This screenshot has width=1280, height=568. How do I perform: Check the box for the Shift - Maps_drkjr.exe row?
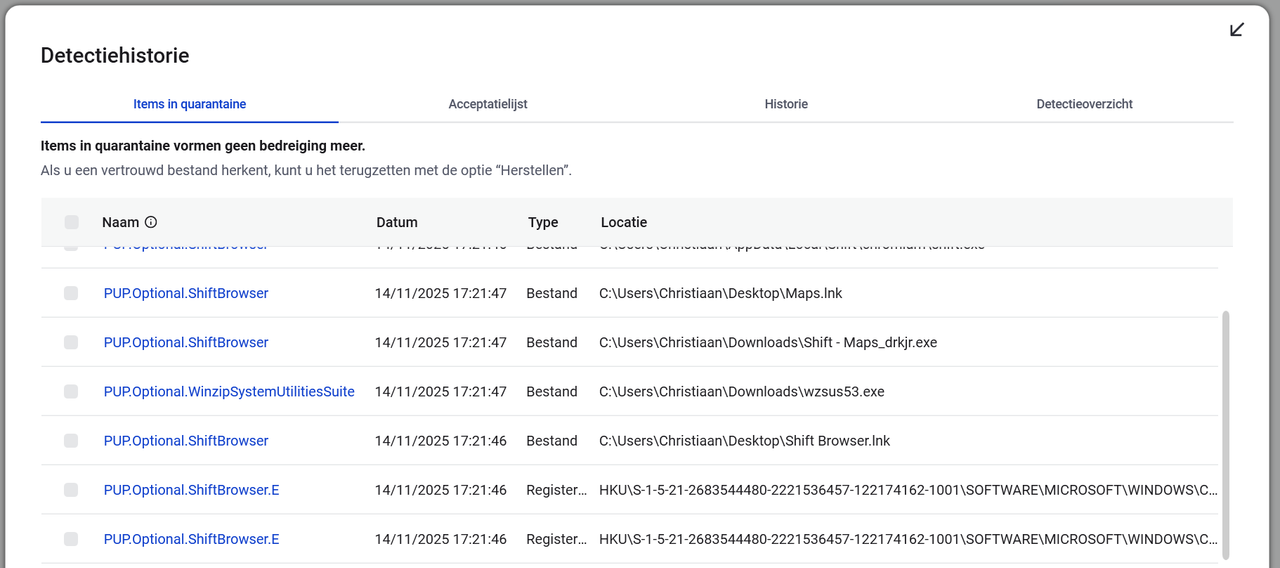71,342
